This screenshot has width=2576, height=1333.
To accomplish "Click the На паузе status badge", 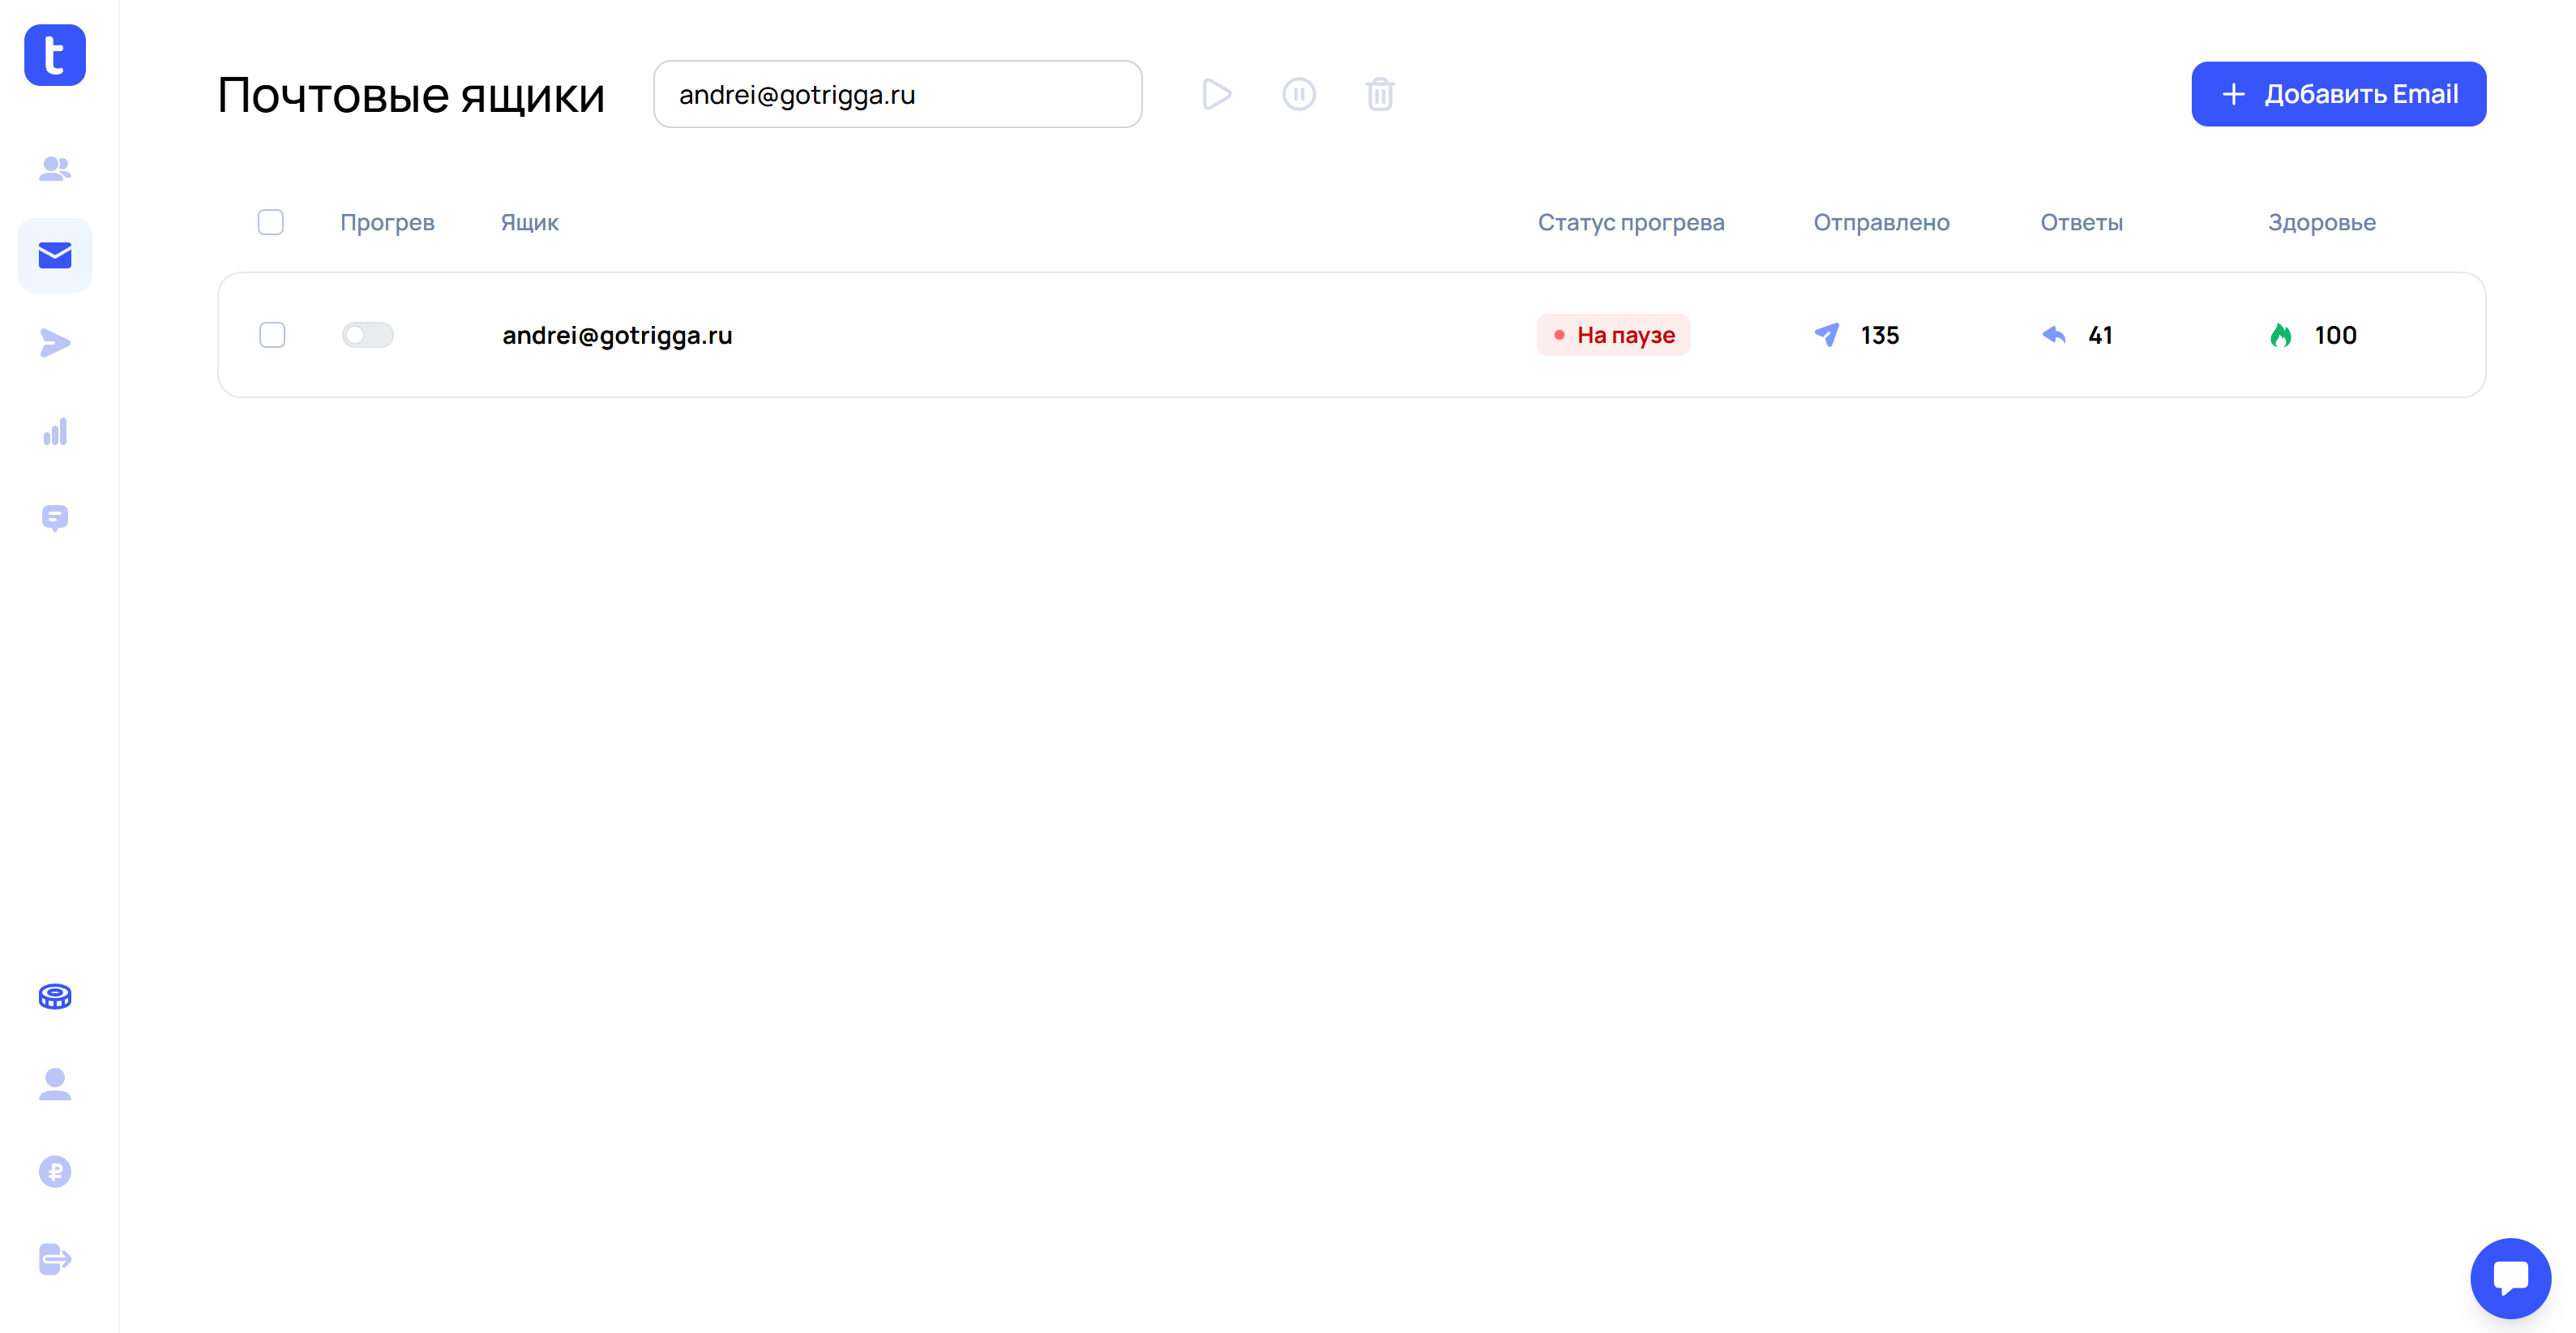I will coord(1613,335).
